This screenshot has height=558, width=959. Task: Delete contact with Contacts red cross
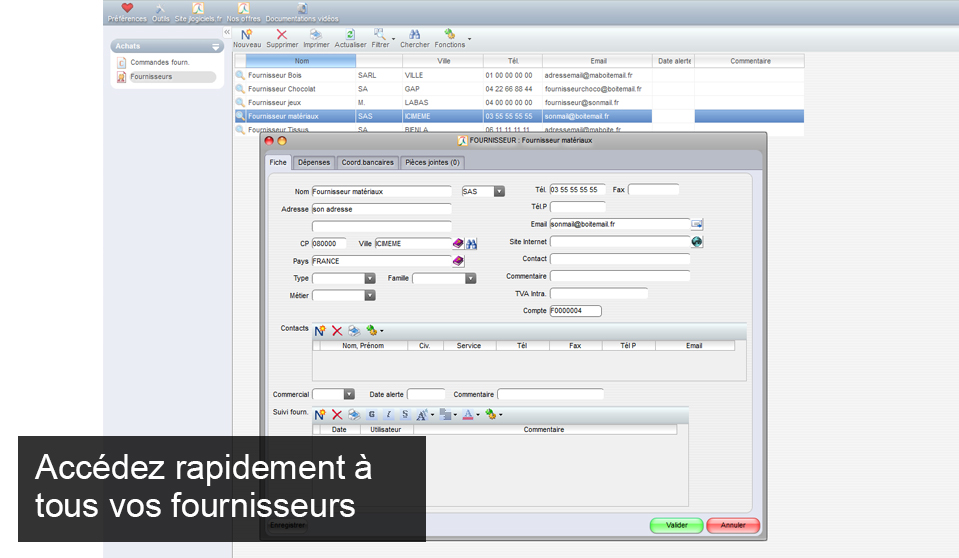(337, 331)
